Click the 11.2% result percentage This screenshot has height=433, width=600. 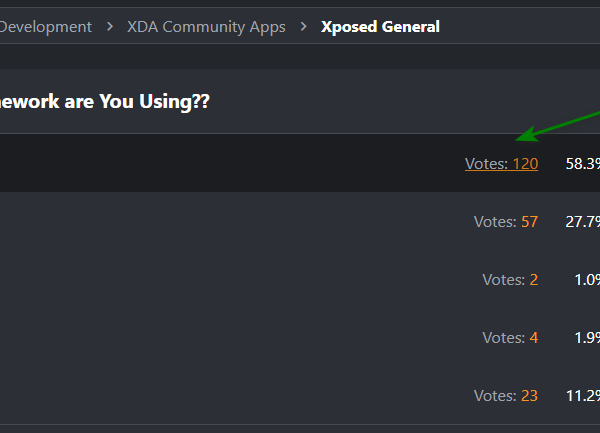(582, 395)
